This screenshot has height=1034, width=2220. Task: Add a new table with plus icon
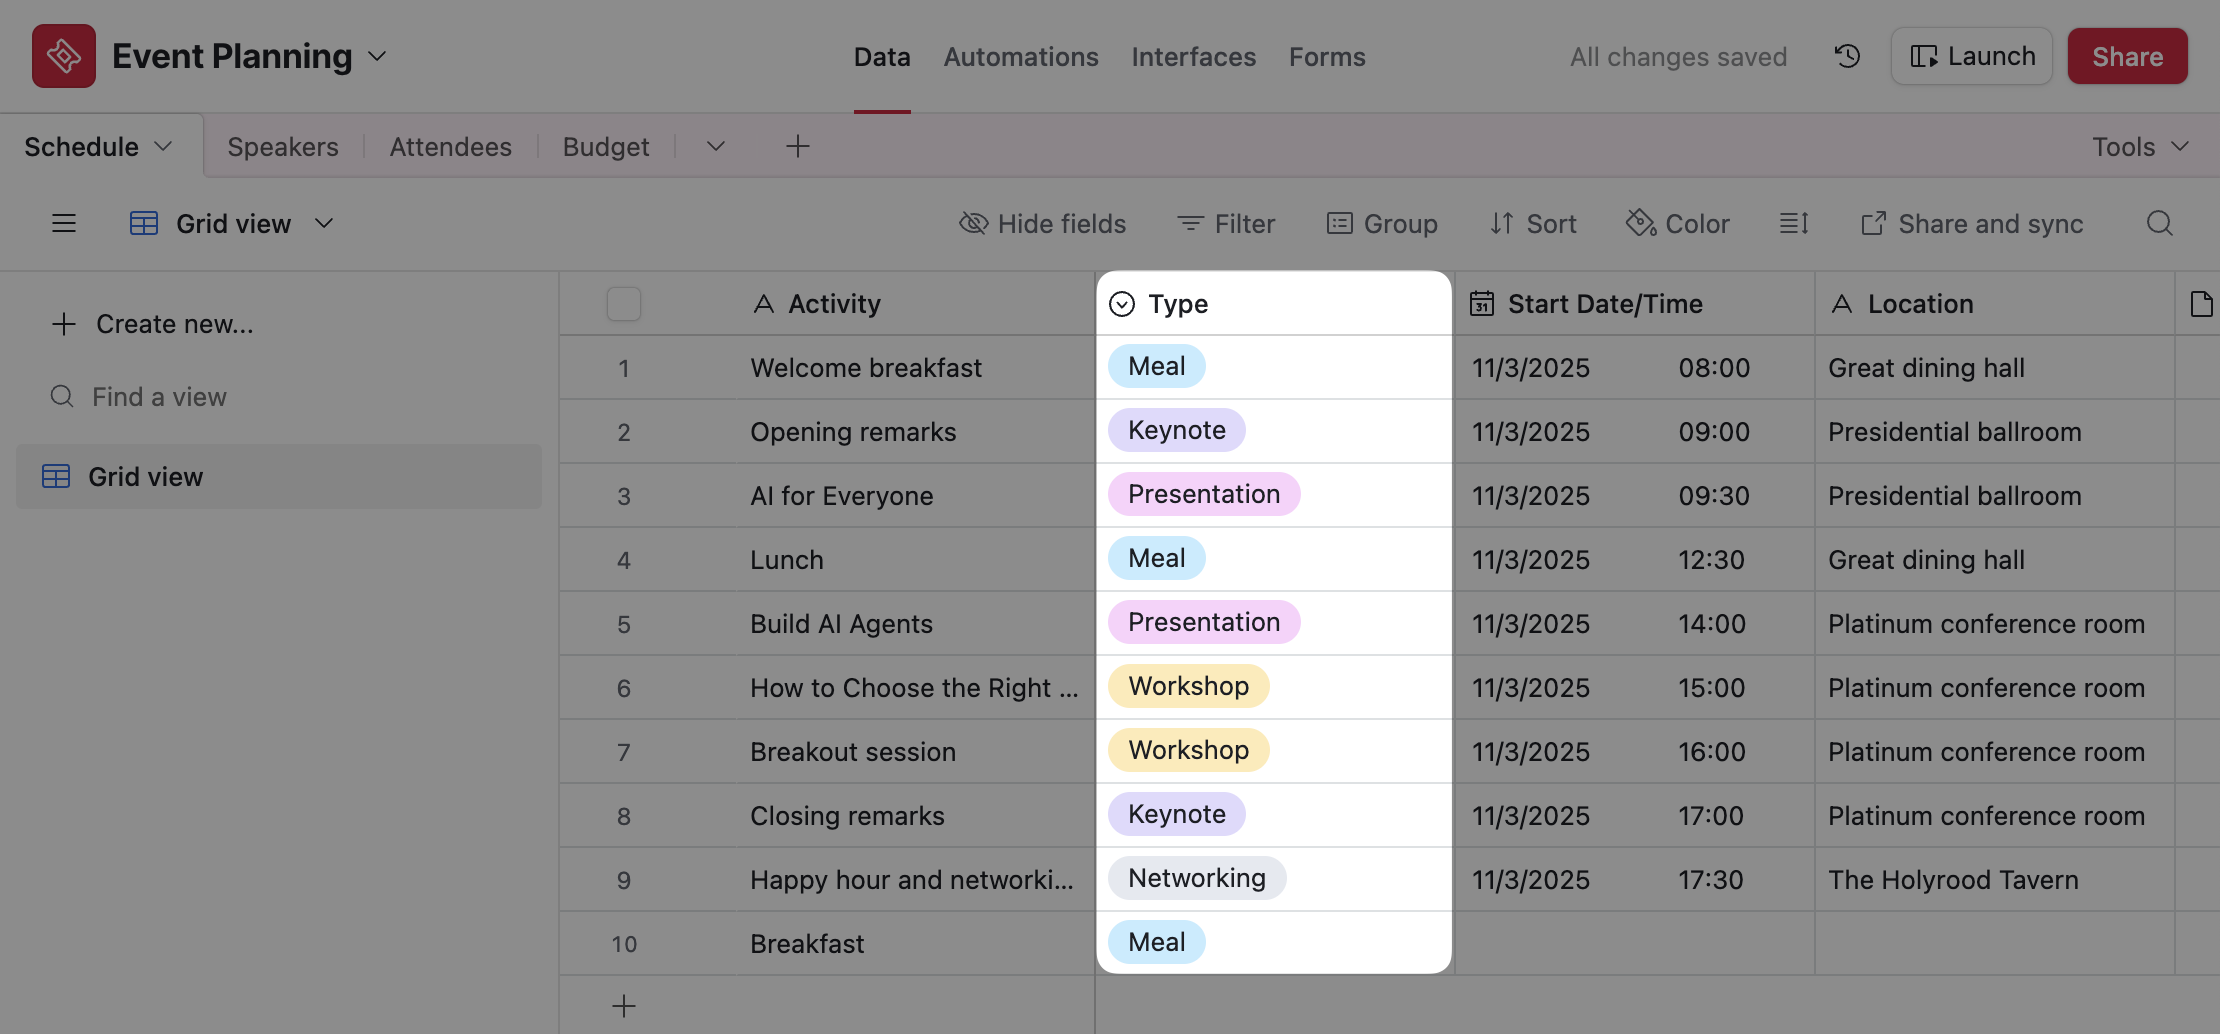click(797, 147)
